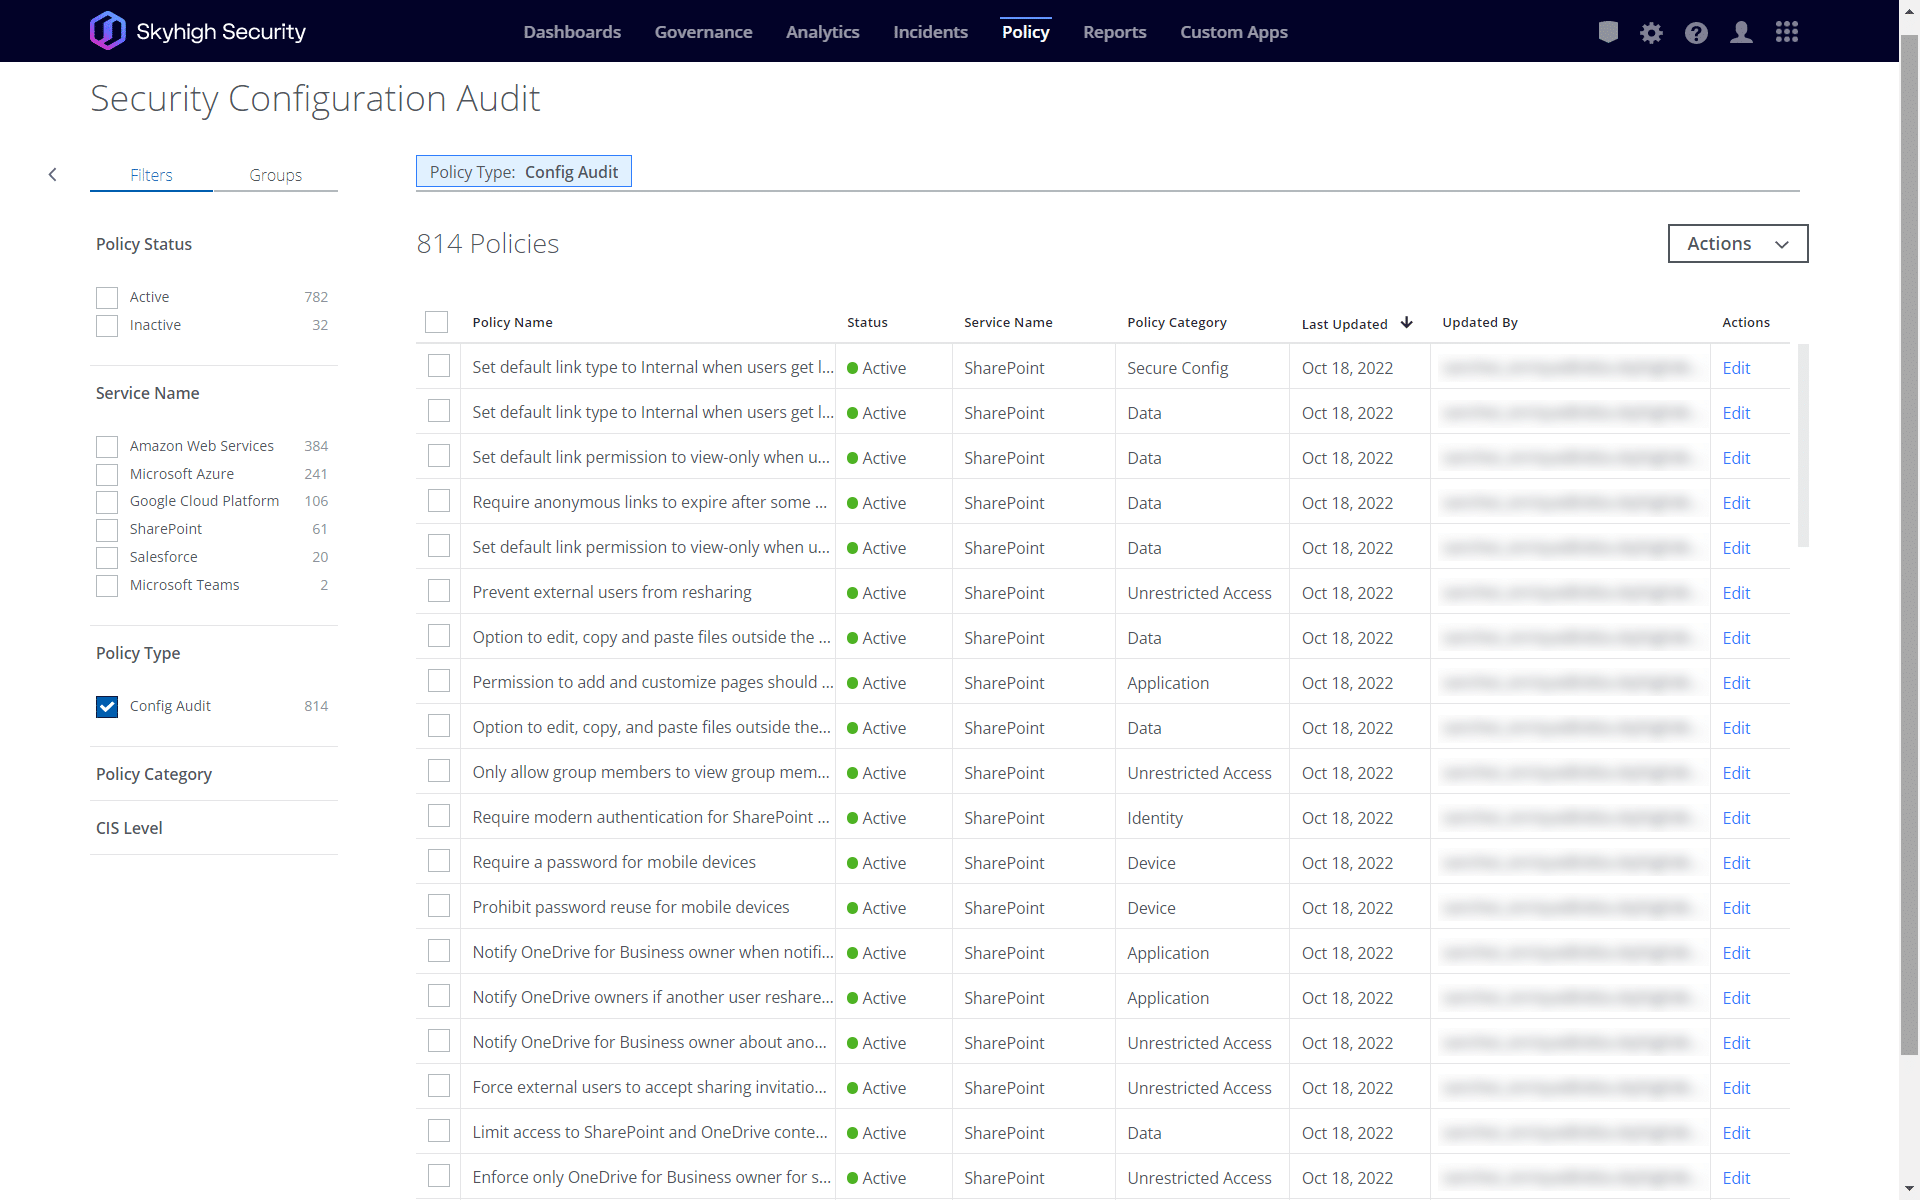
Task: Click the policies table vertical scrollbar
Action: point(1803,445)
